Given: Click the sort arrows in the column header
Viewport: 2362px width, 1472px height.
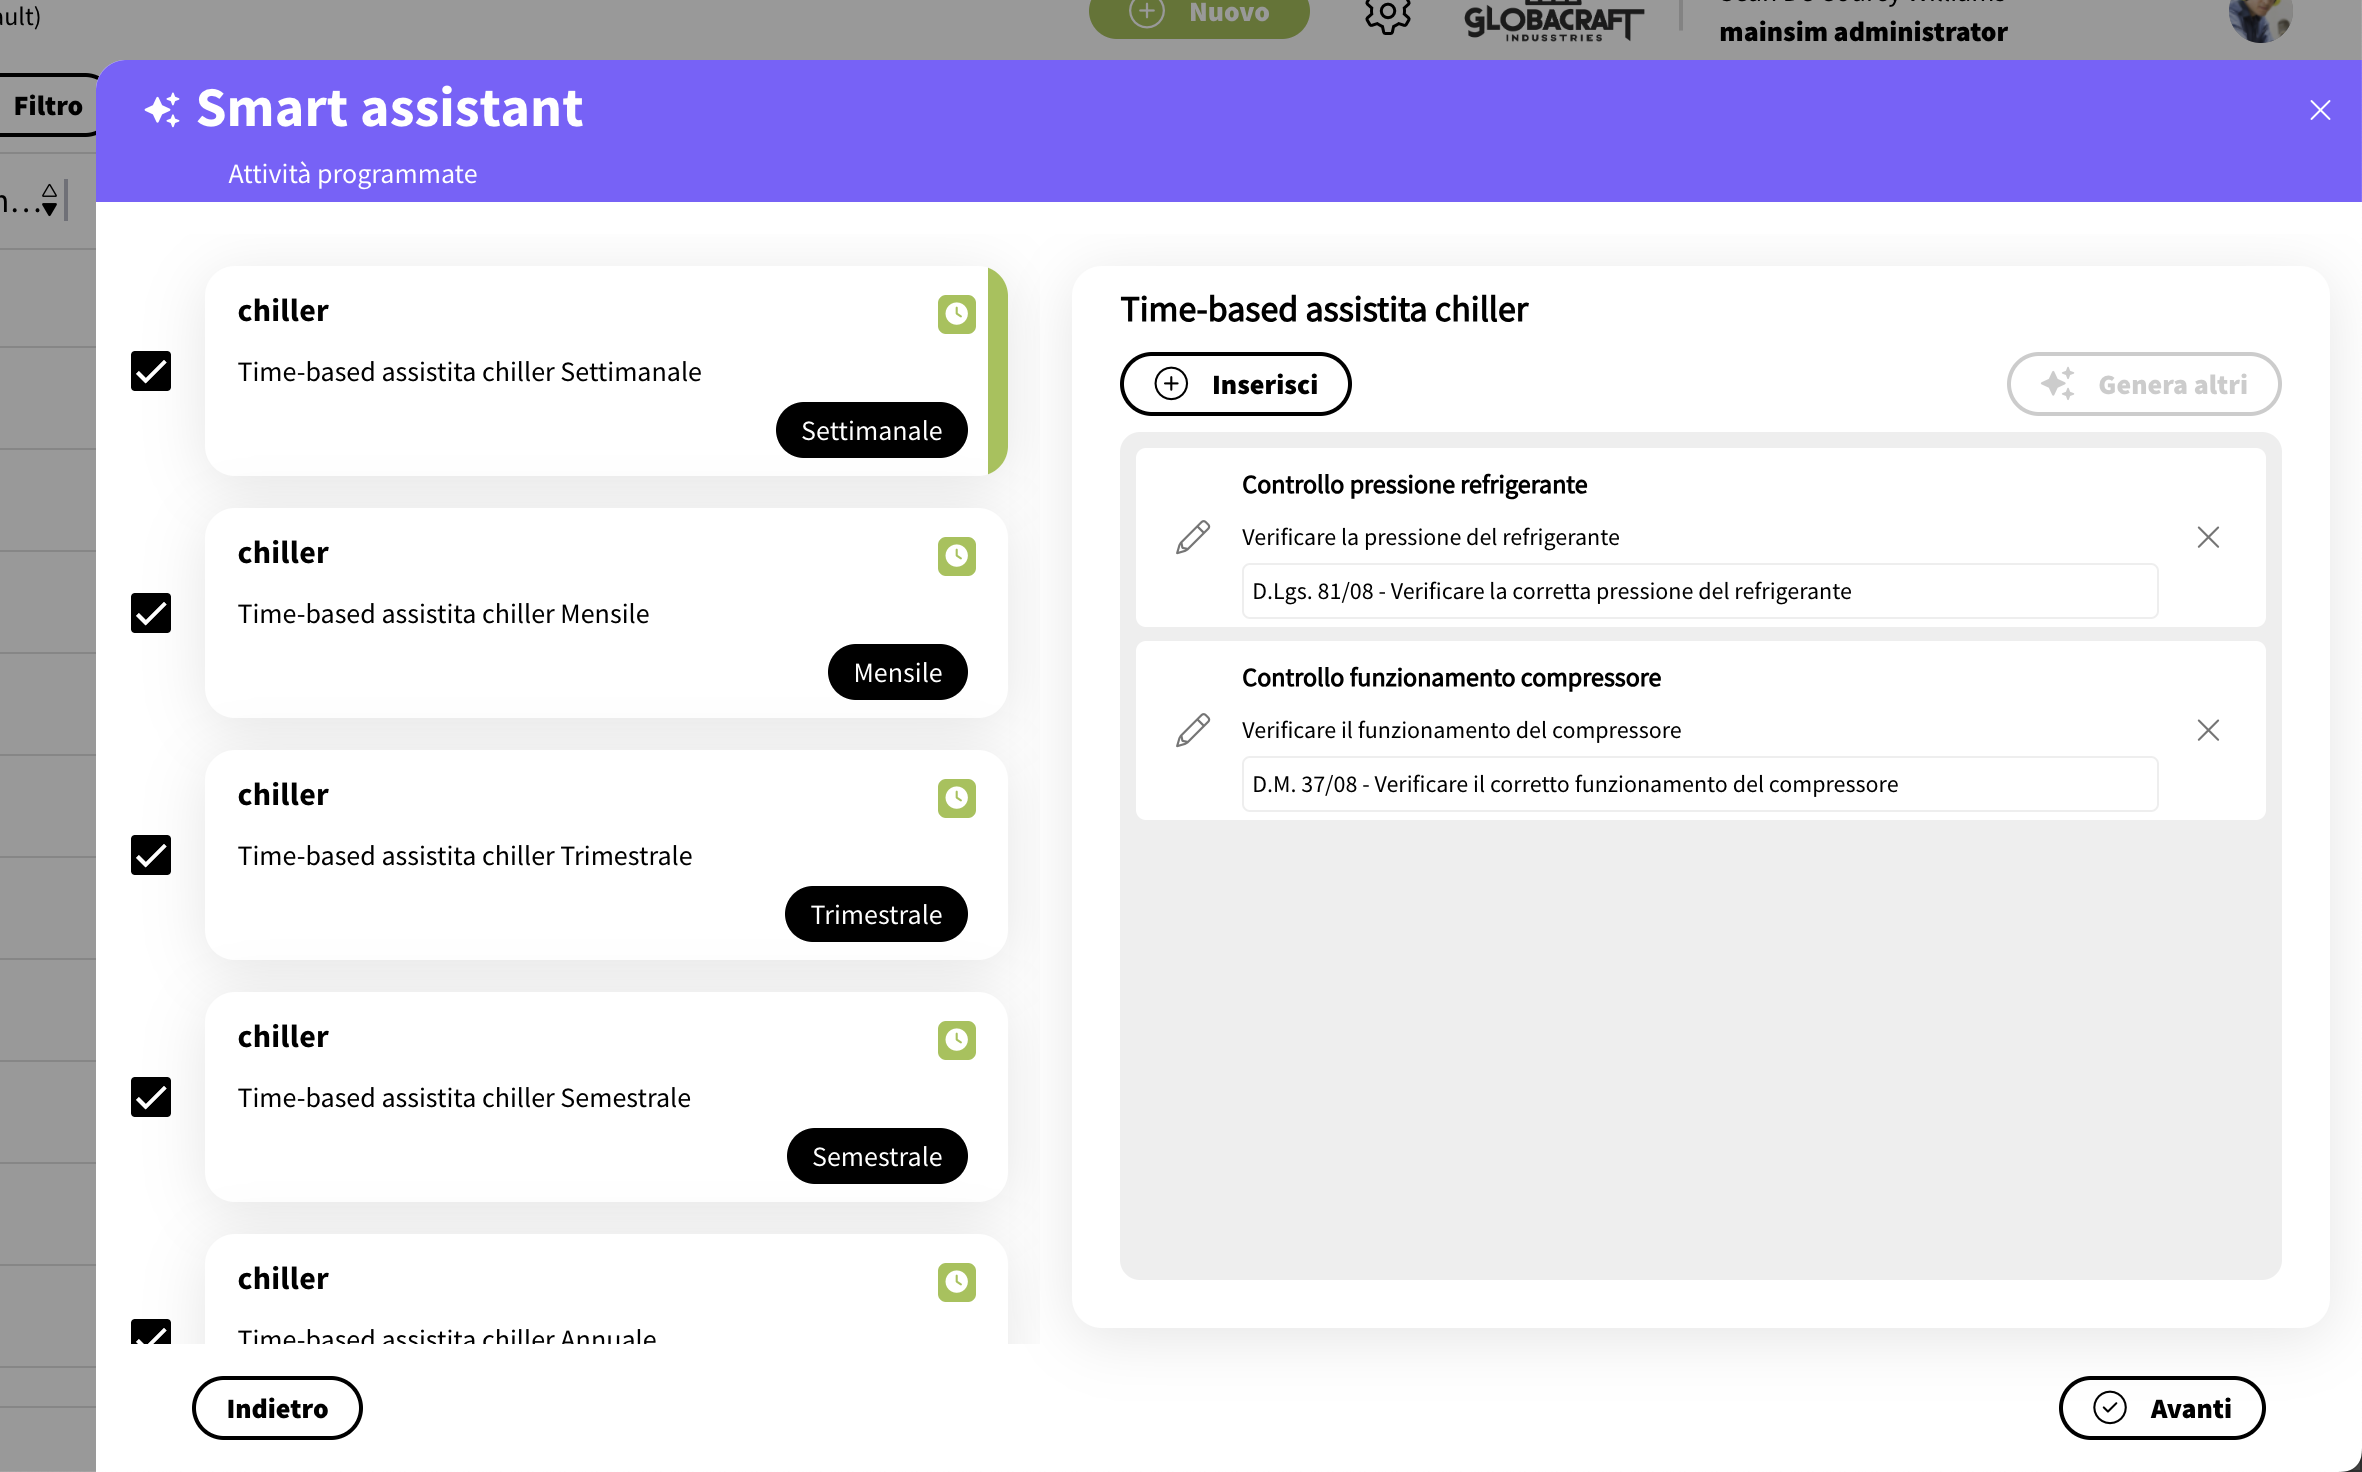Looking at the screenshot, I should [x=48, y=200].
